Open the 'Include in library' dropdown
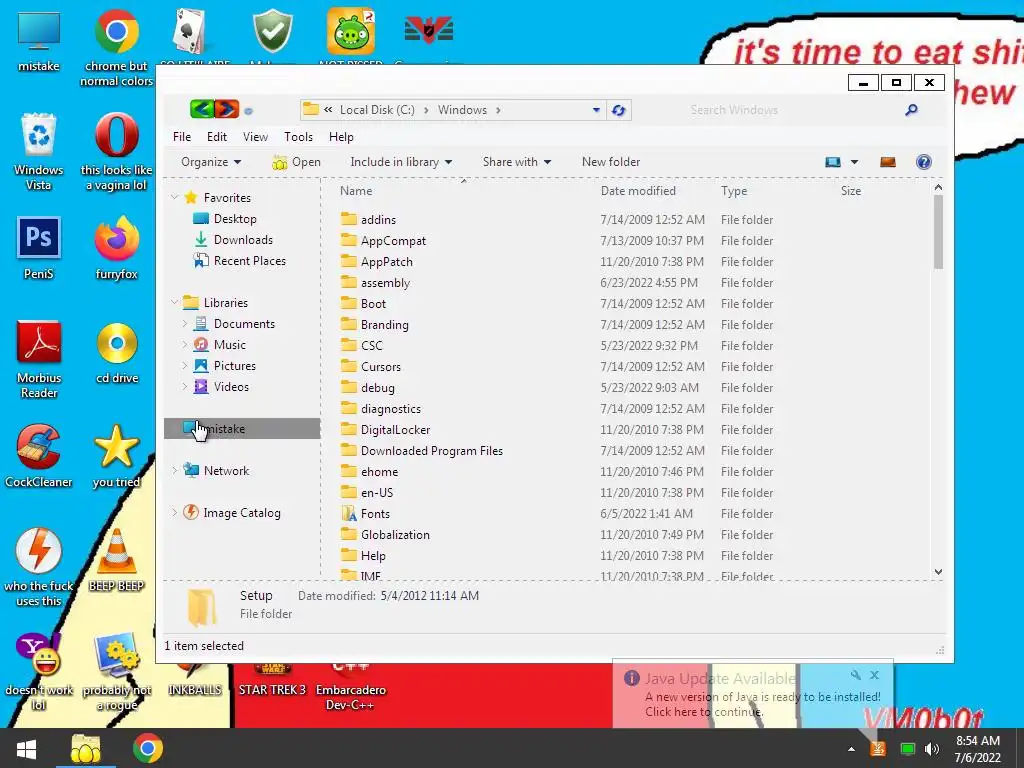The image size is (1024, 768). (x=401, y=162)
